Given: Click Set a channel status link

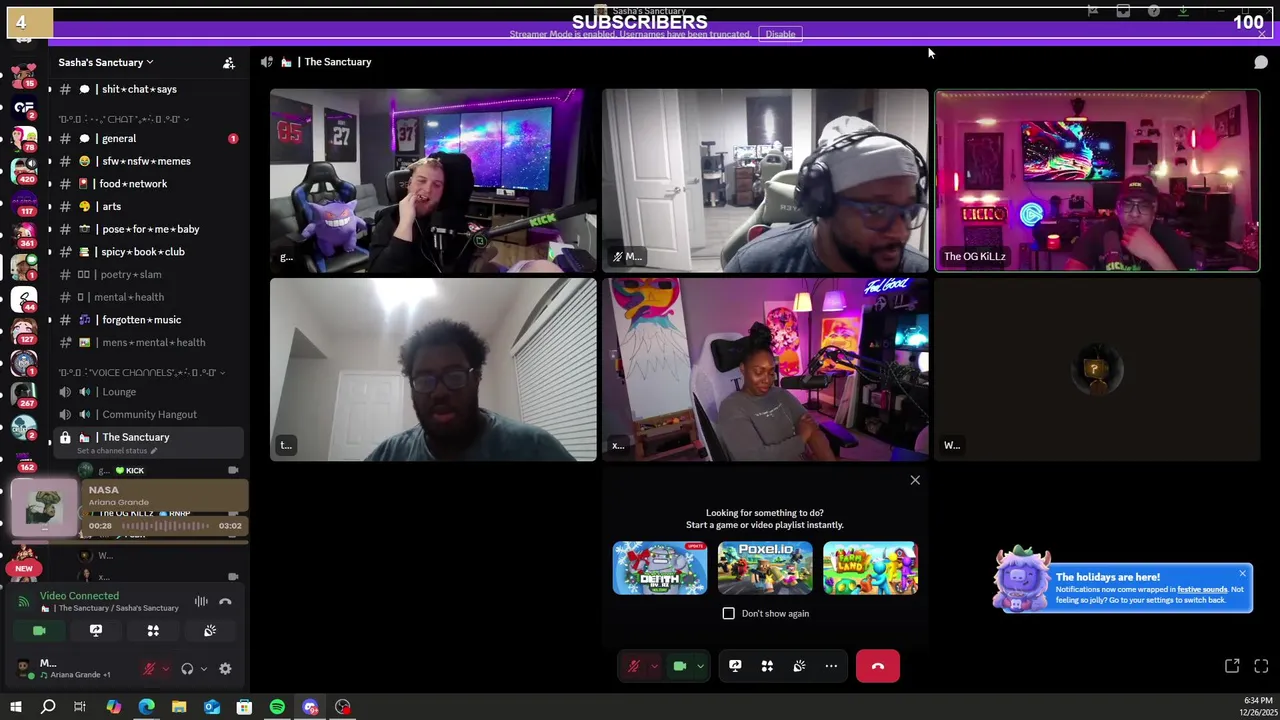Looking at the screenshot, I should click(x=117, y=451).
